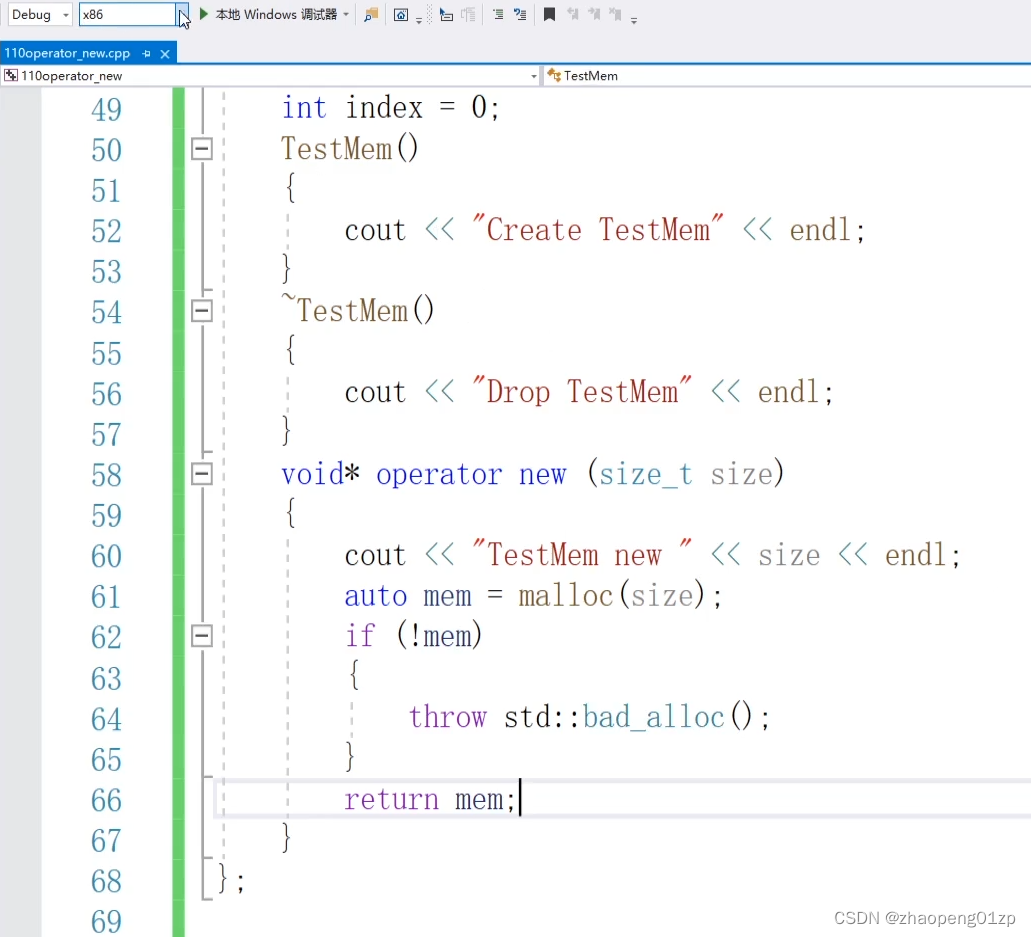This screenshot has width=1031, height=937.
Task: Click the bookmark toggle icon
Action: 549,15
